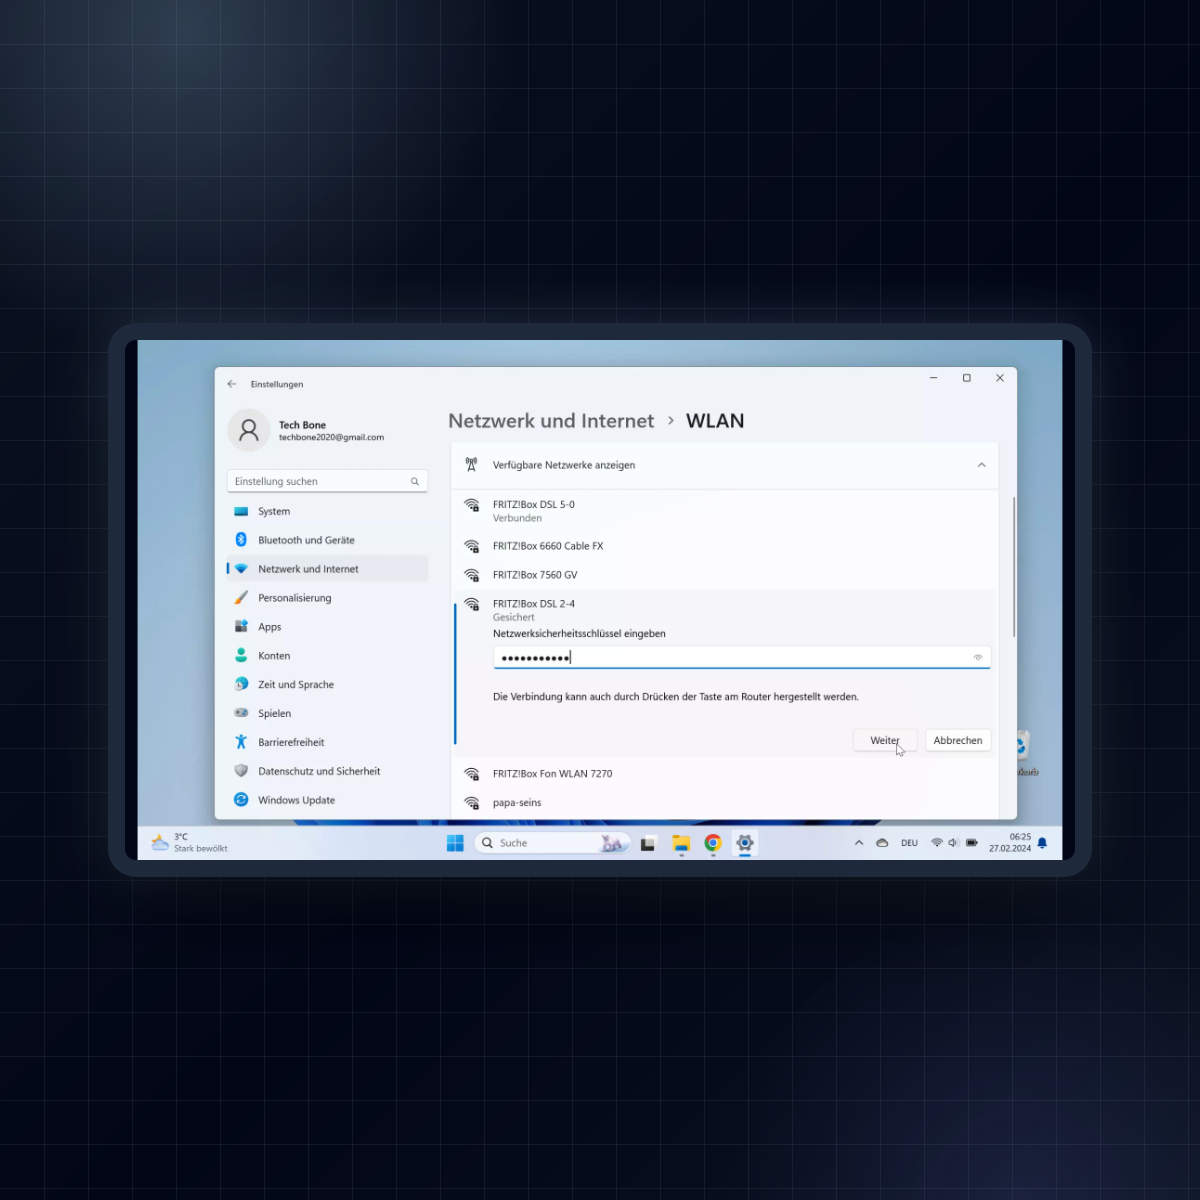The image size is (1200, 1200).
Task: Click the Settings gear in taskbar
Action: tap(745, 843)
